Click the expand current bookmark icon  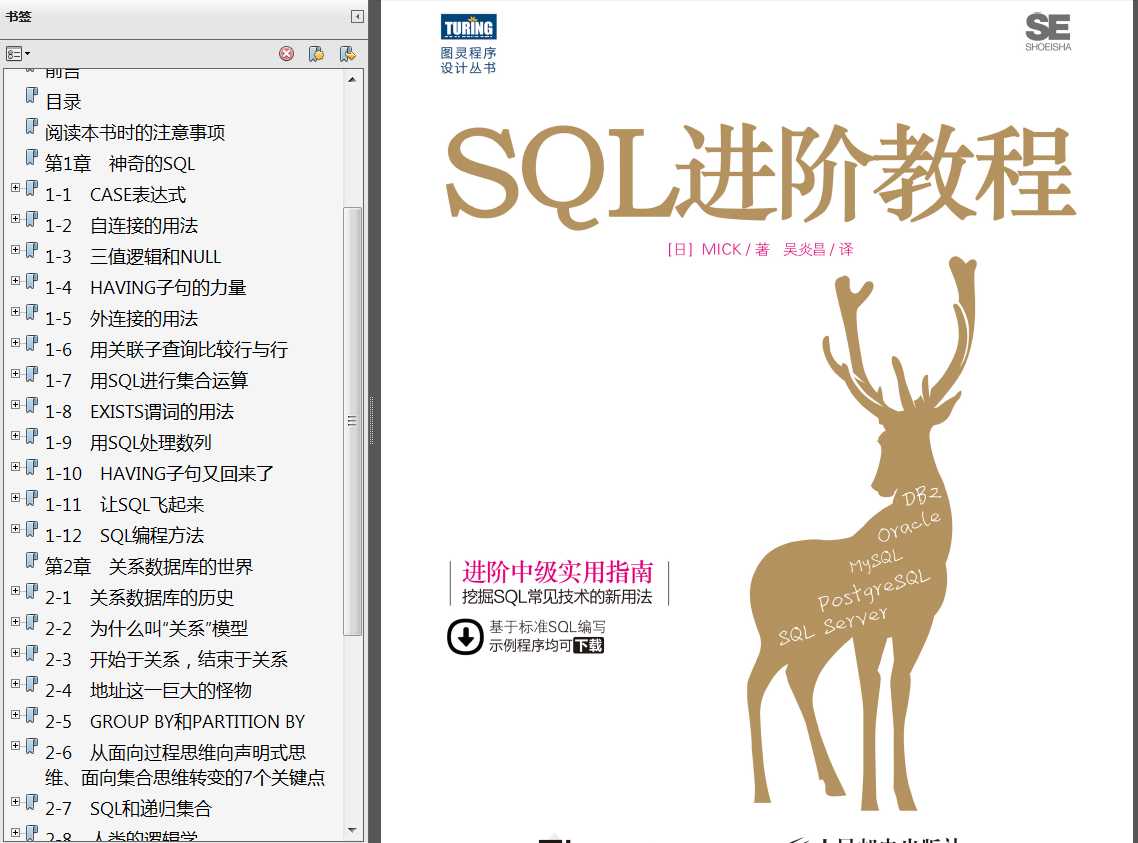point(348,54)
